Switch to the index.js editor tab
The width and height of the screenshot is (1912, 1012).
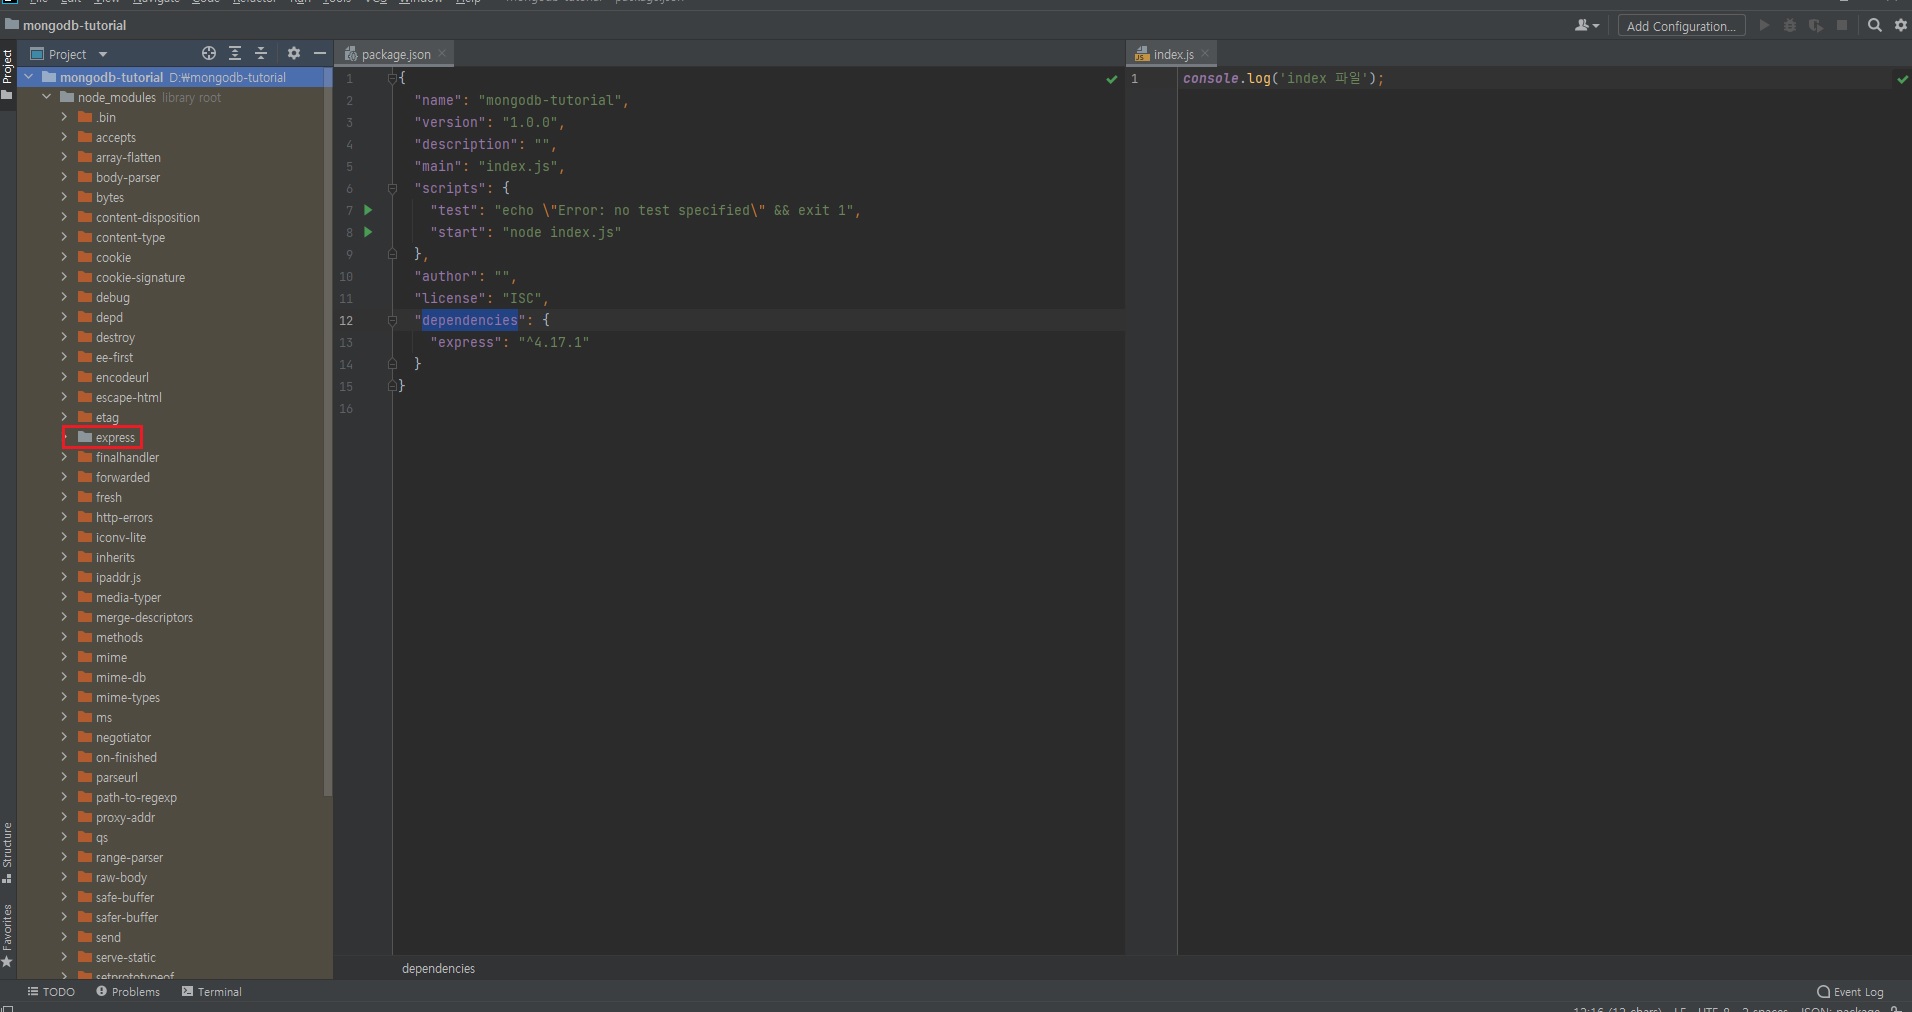point(1172,54)
